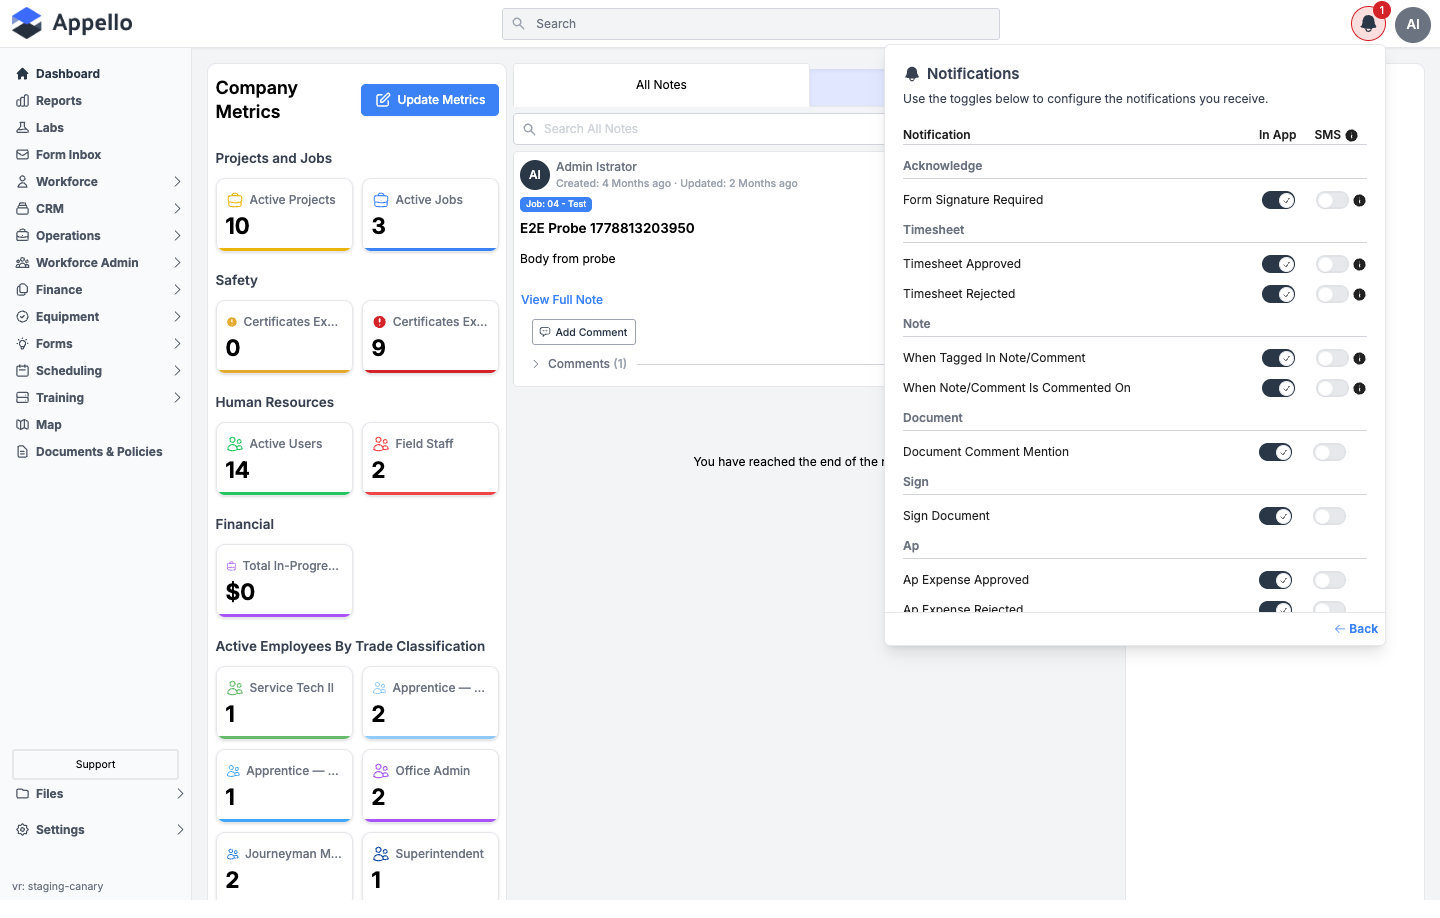Image resolution: width=1440 pixels, height=918 pixels.
Task: Go Back from the notifications panel
Action: (1356, 629)
